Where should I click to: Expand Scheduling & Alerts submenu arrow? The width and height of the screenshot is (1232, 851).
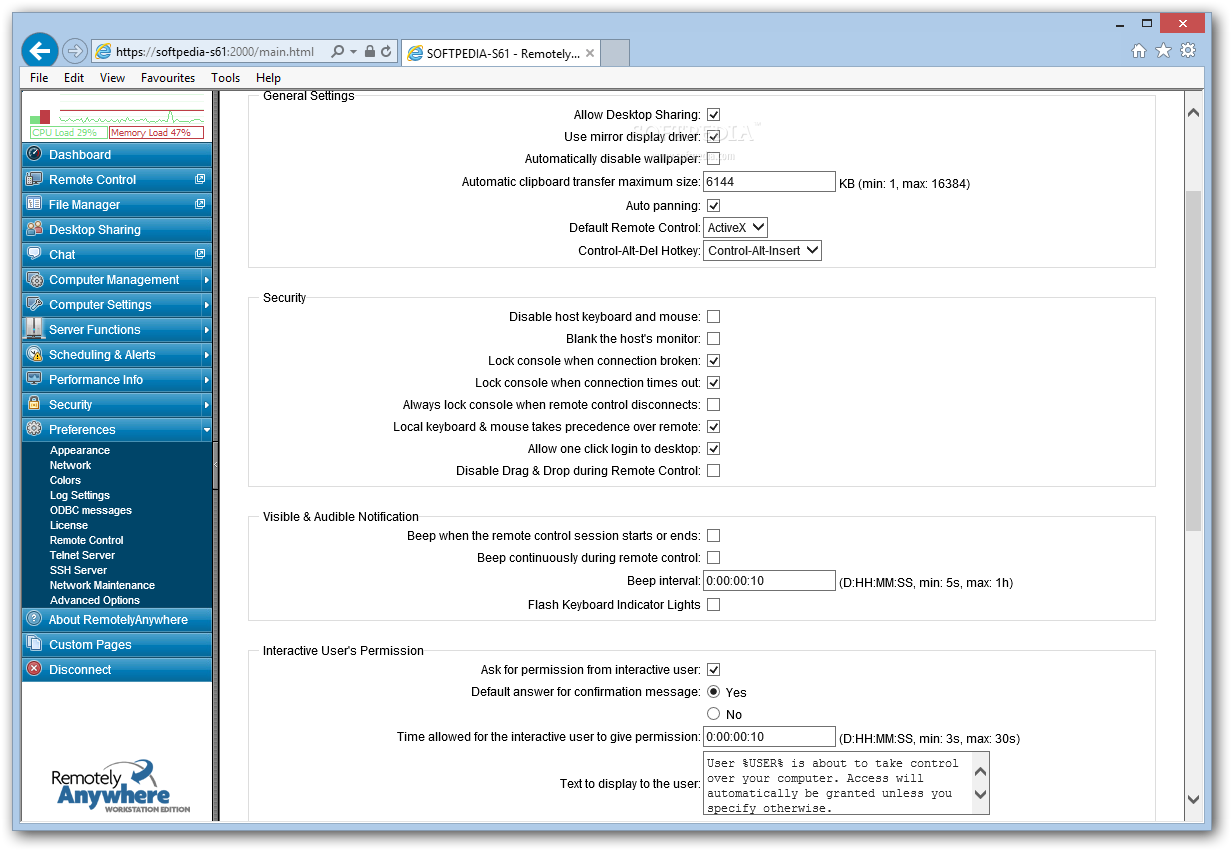(x=206, y=355)
